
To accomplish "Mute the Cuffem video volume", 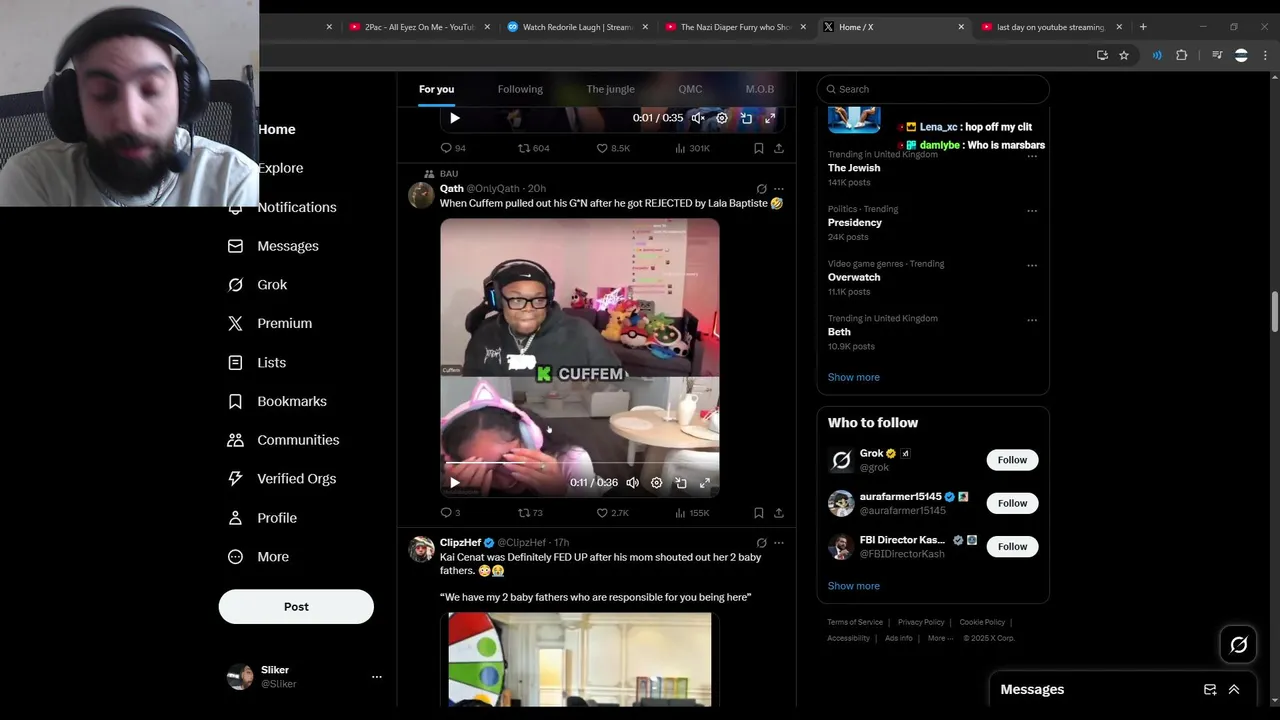I will tap(632, 482).
